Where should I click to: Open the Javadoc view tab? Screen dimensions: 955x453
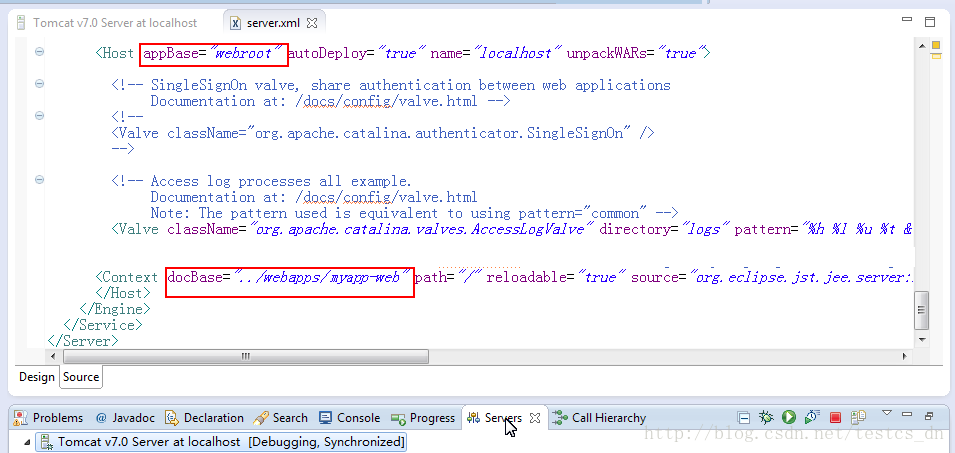pos(125,418)
